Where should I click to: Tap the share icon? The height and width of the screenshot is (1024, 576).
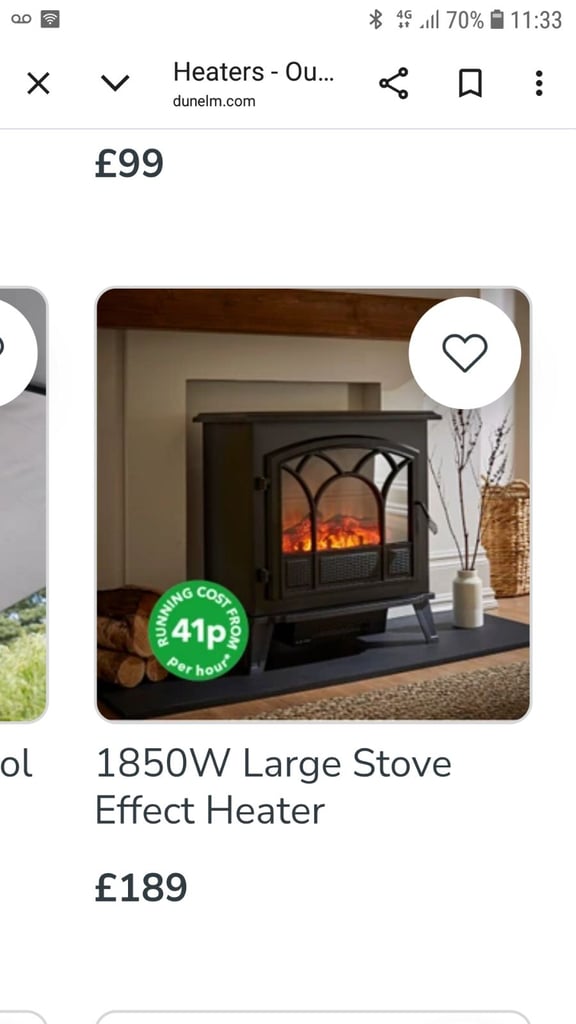point(394,84)
